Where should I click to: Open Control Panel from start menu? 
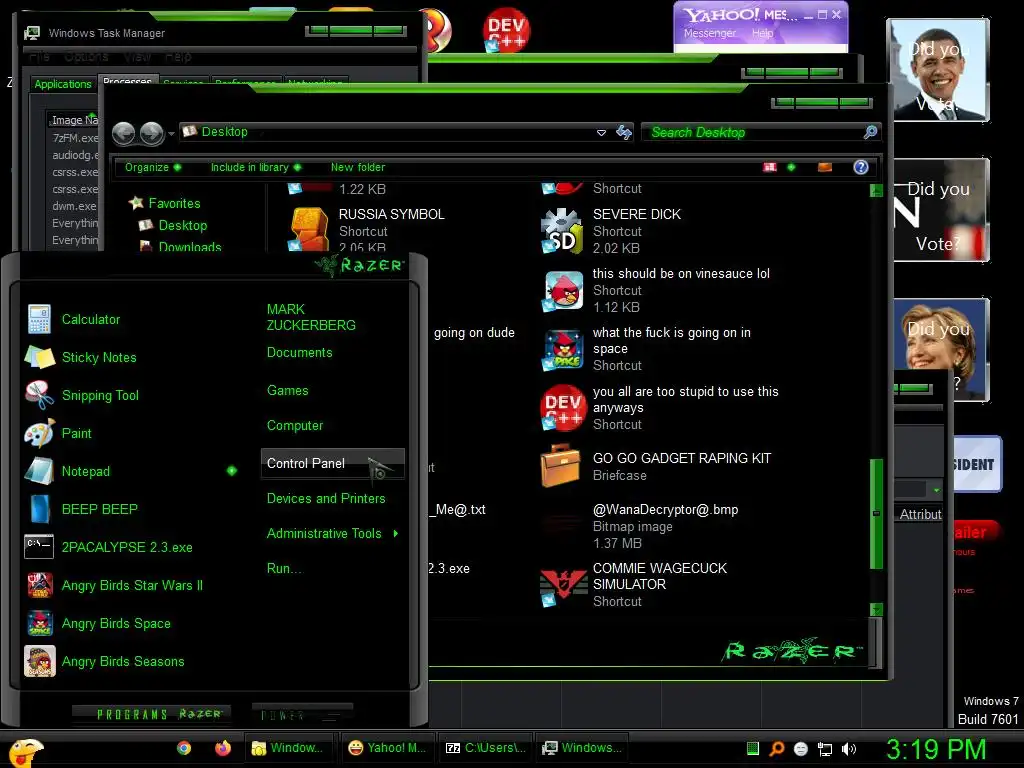332,463
